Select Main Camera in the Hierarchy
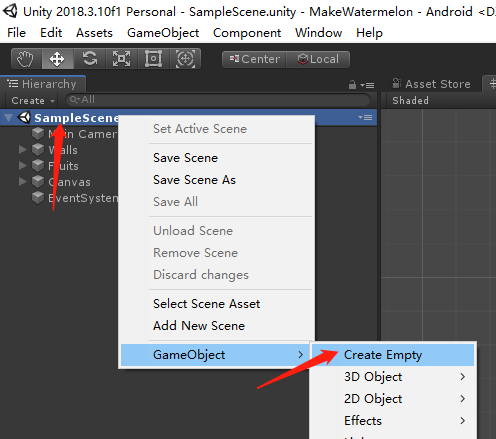This screenshot has height=439, width=496. tap(83, 134)
